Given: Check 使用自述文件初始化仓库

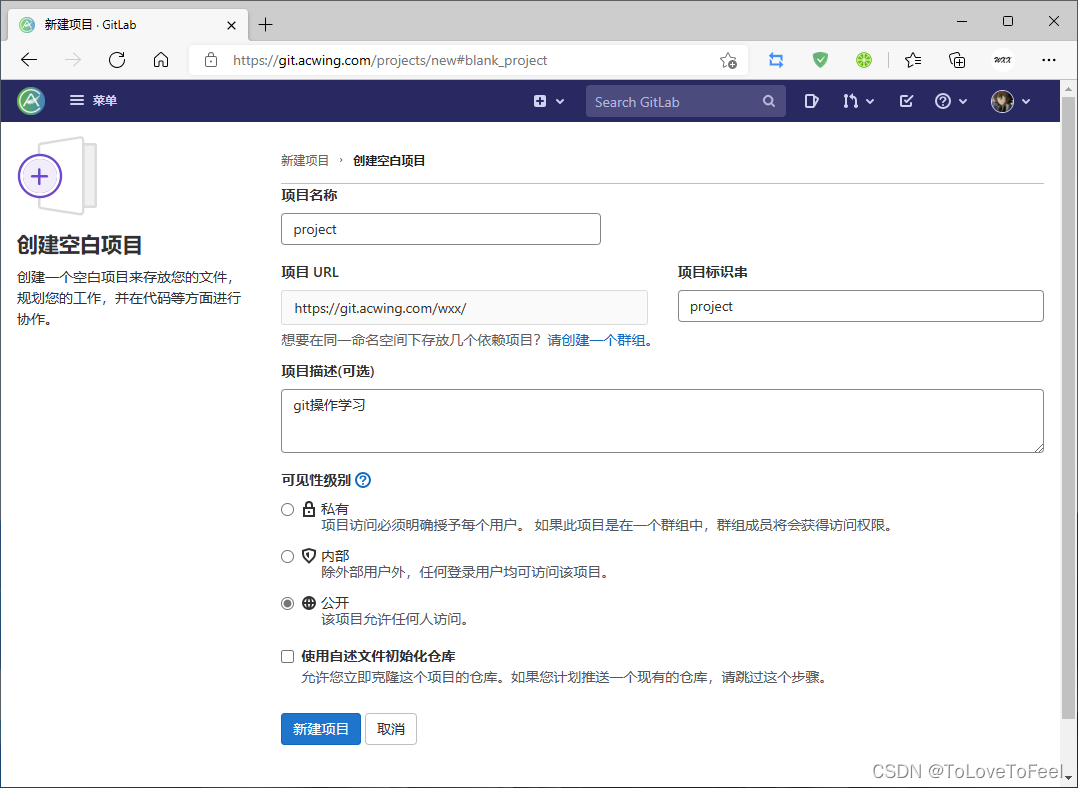Looking at the screenshot, I should [x=287, y=656].
